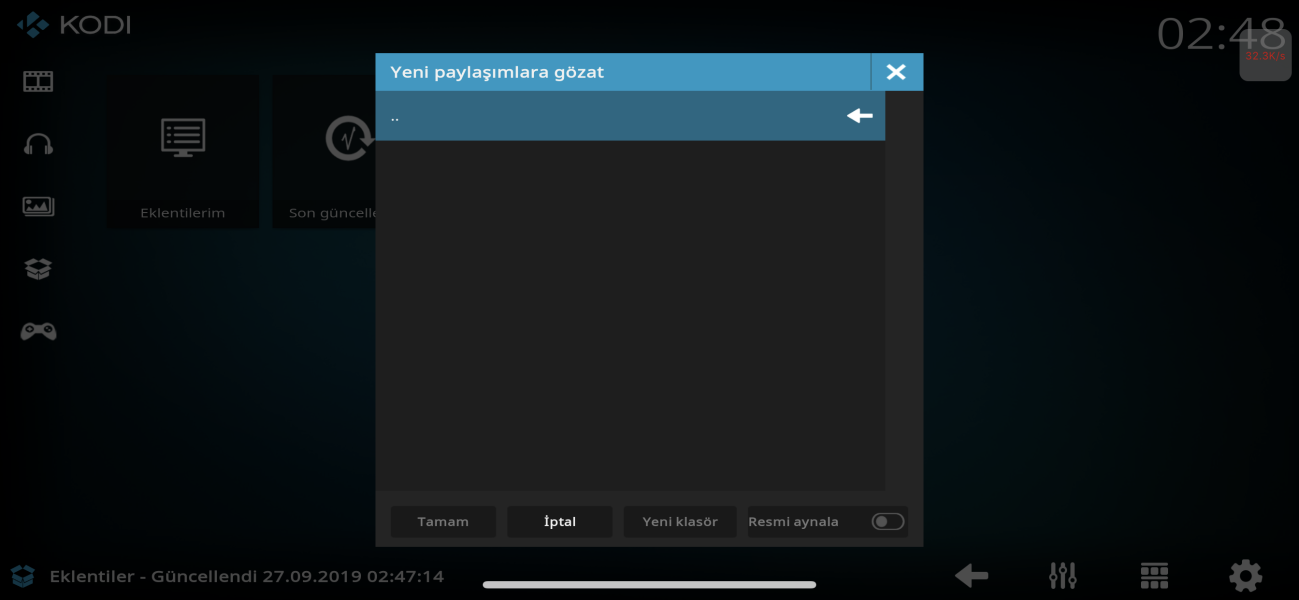The height and width of the screenshot is (600, 1299).
Task: Click the Eklentiler box icon in the status bar
Action: [x=23, y=576]
